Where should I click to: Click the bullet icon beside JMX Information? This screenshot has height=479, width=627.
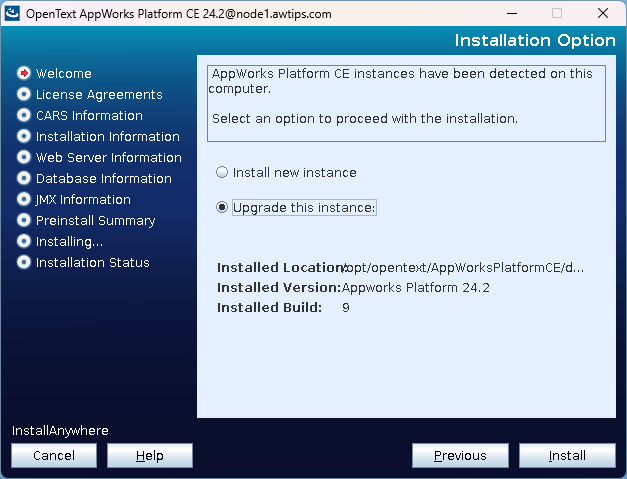(x=24, y=199)
